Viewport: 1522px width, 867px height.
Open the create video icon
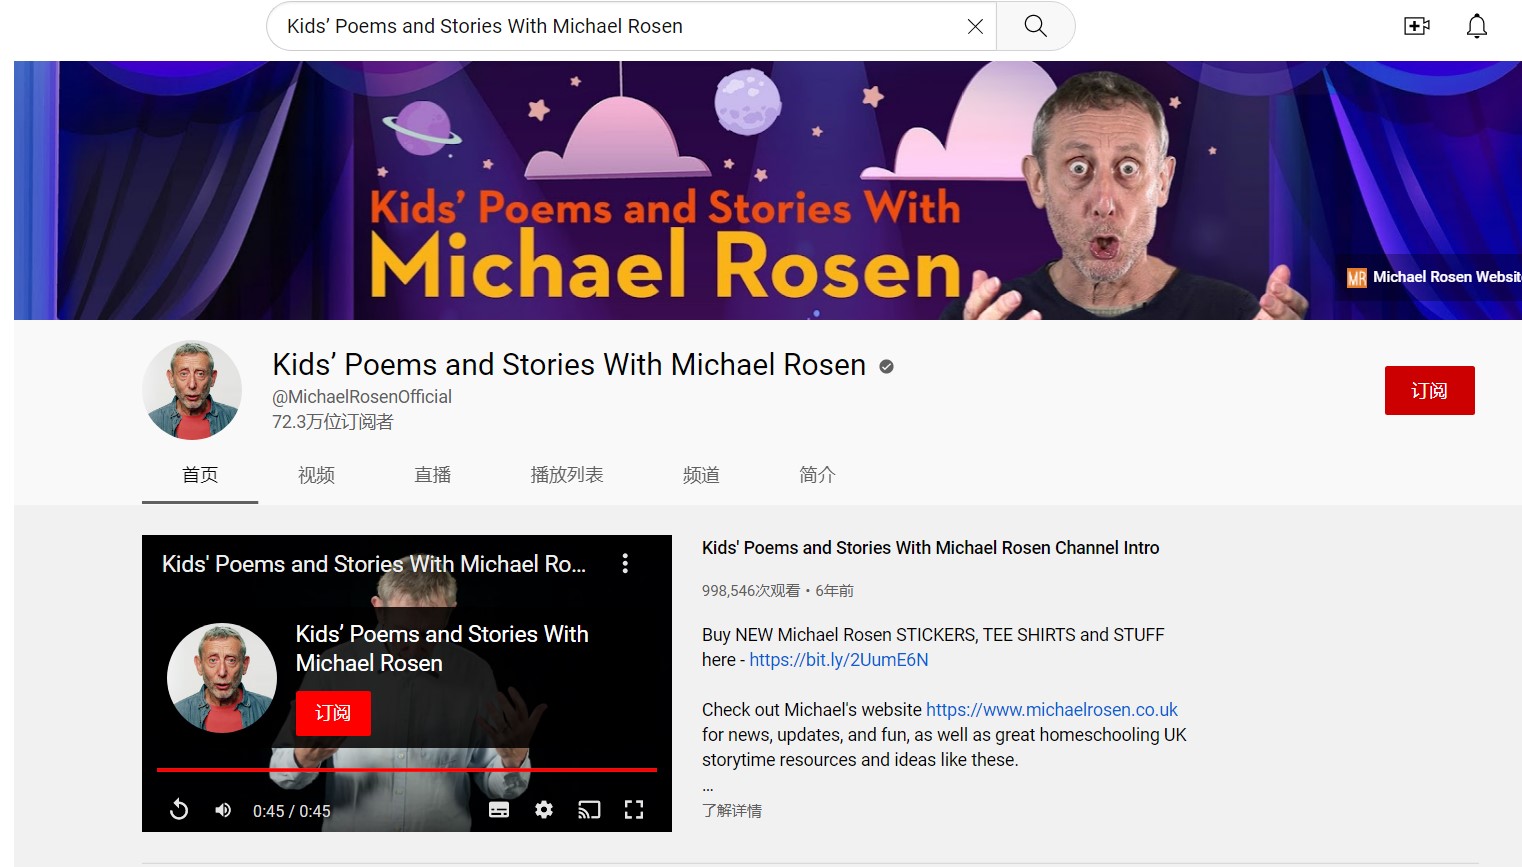(x=1417, y=26)
